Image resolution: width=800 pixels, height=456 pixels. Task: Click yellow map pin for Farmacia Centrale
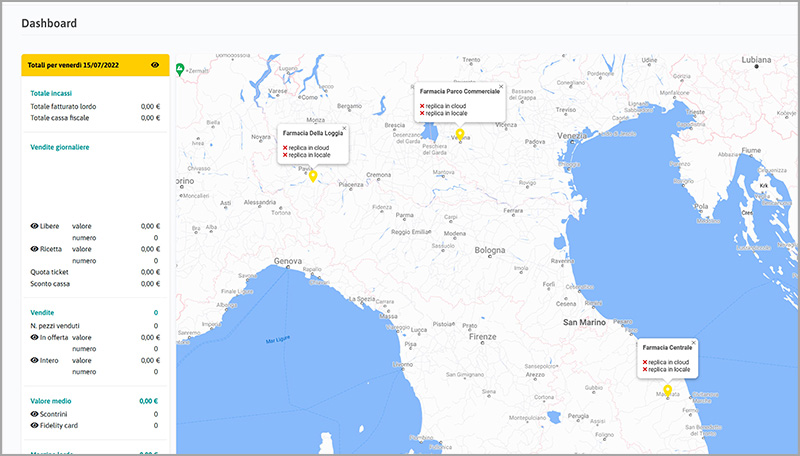pyautogui.click(x=668, y=390)
